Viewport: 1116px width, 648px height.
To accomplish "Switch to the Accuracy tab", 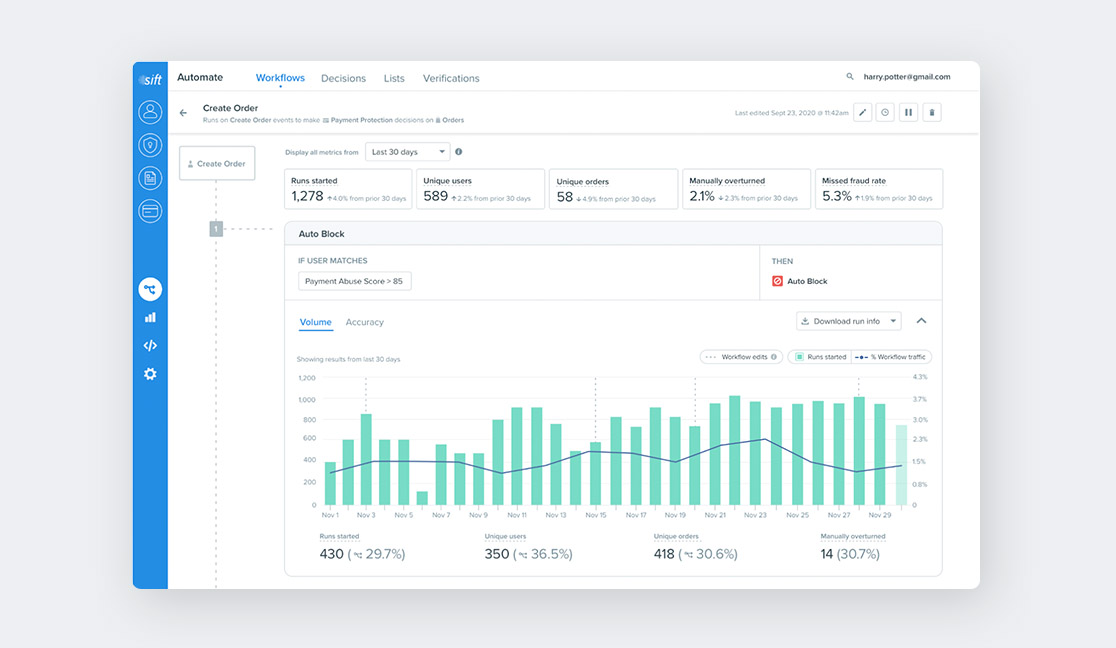I will click(365, 322).
